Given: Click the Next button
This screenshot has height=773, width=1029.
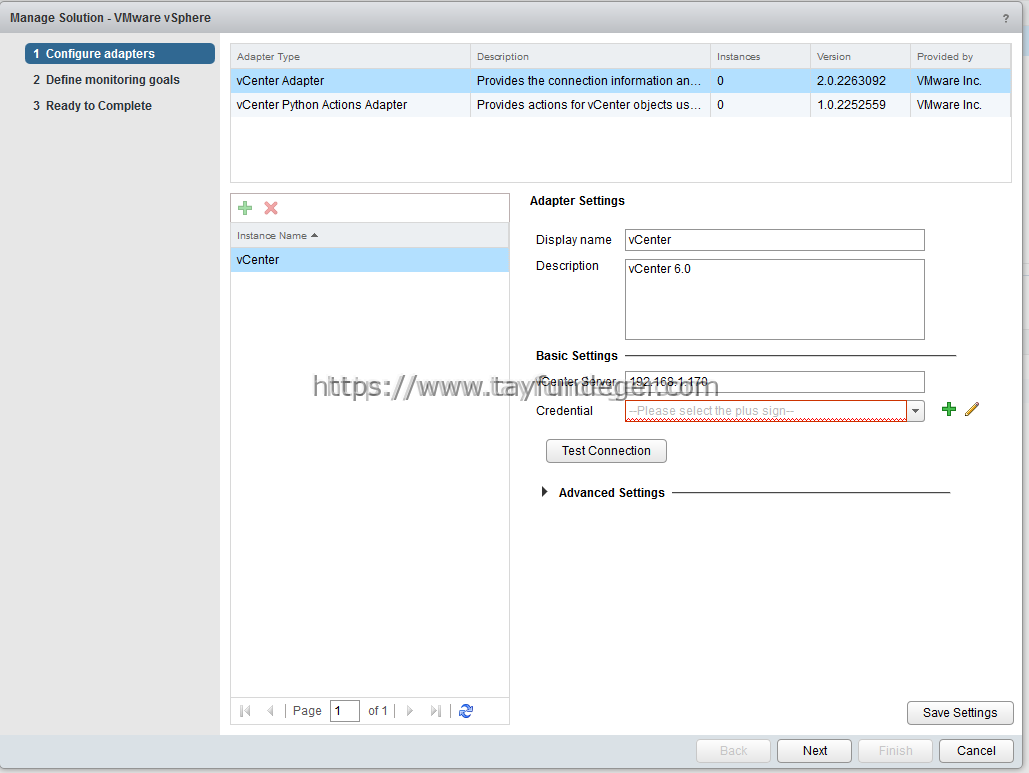Looking at the screenshot, I should click(814, 751).
